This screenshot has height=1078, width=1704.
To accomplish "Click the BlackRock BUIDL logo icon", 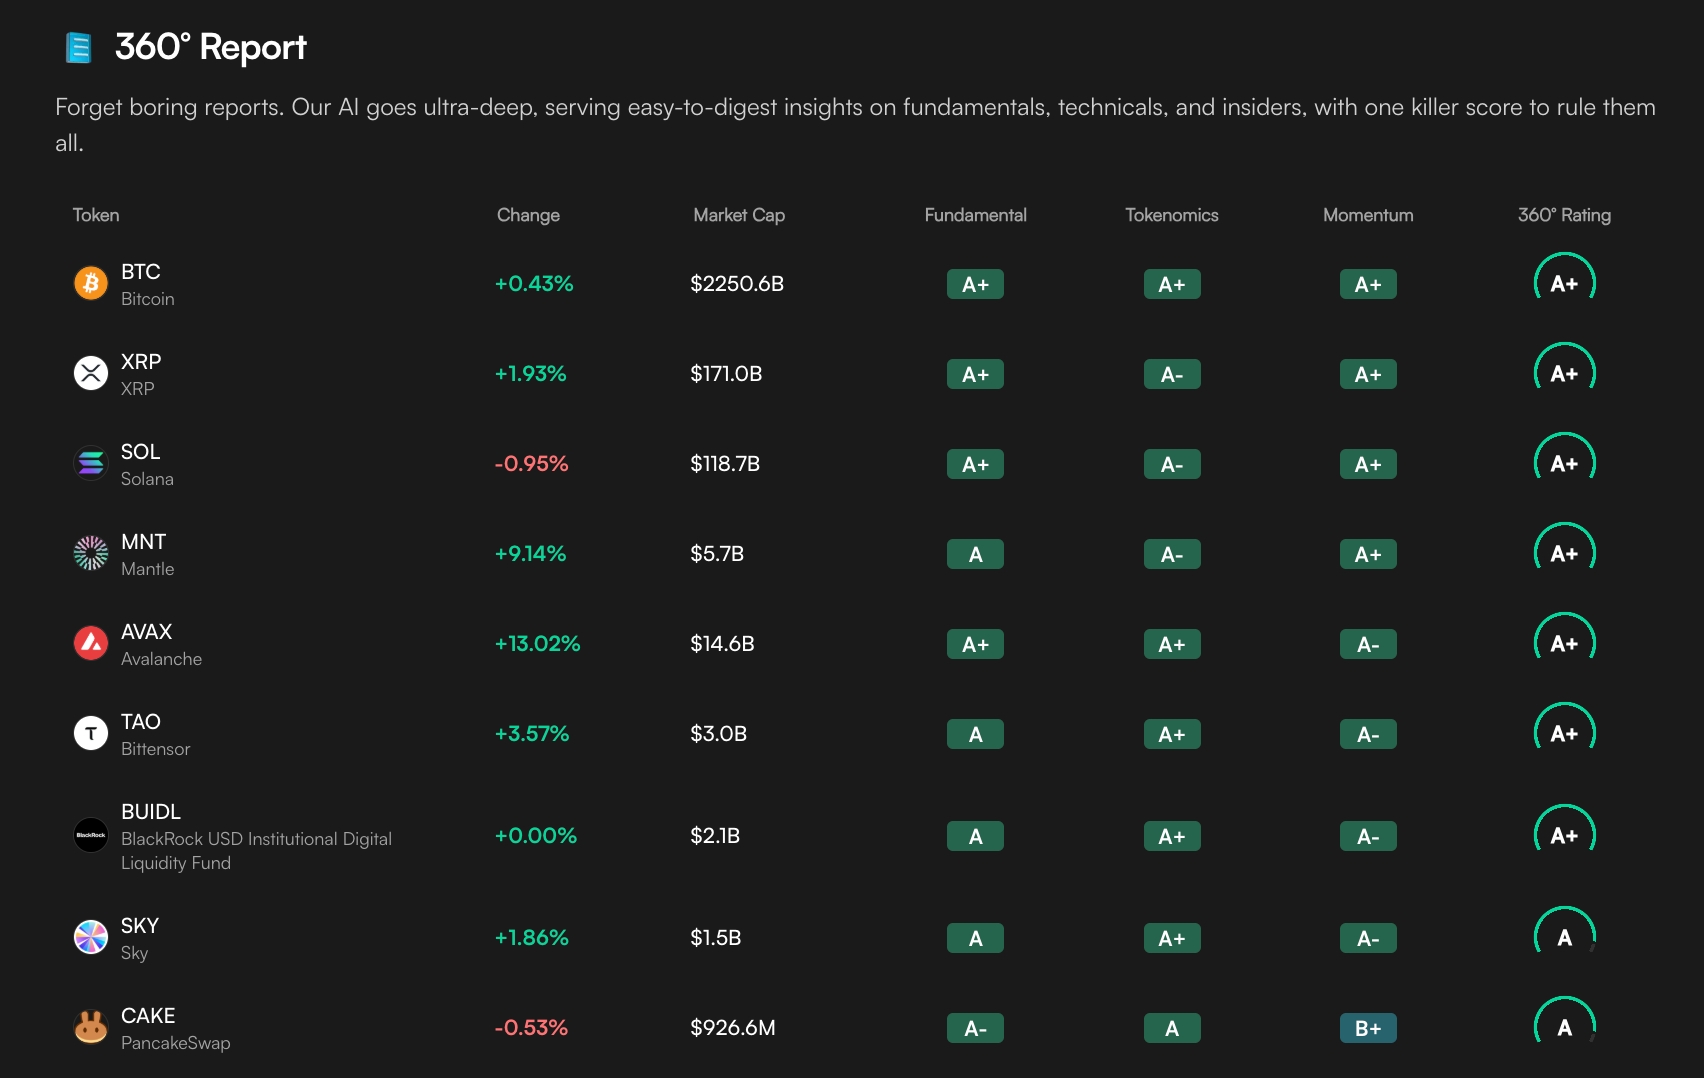I will (x=91, y=835).
